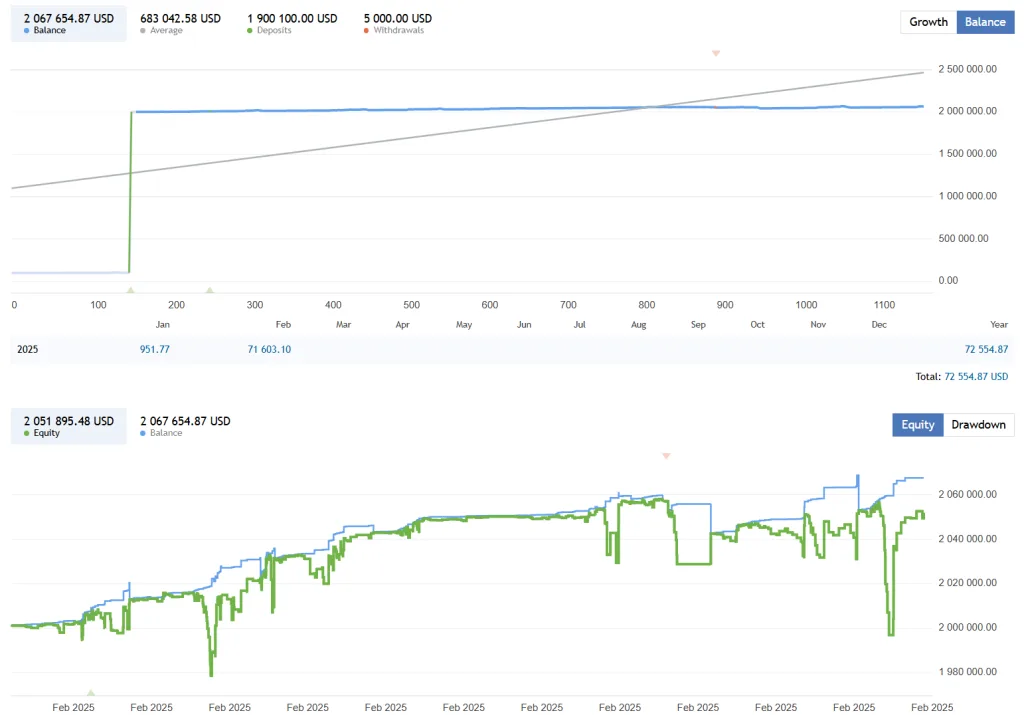
Task: Select the green Deposits legend marker
Action: pos(251,28)
